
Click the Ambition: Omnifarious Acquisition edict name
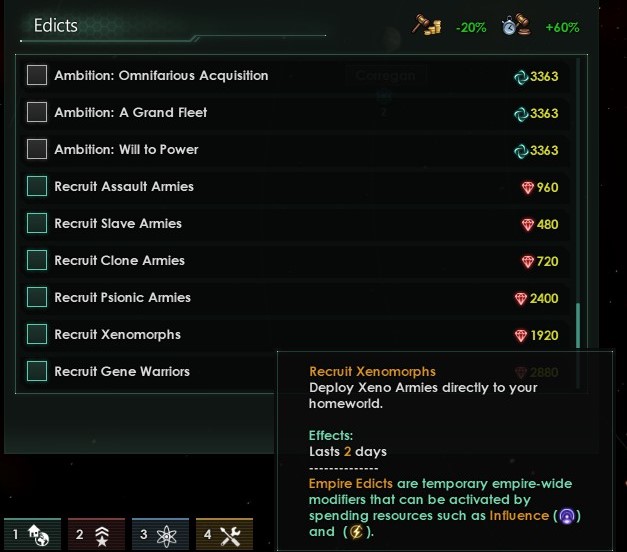161,76
